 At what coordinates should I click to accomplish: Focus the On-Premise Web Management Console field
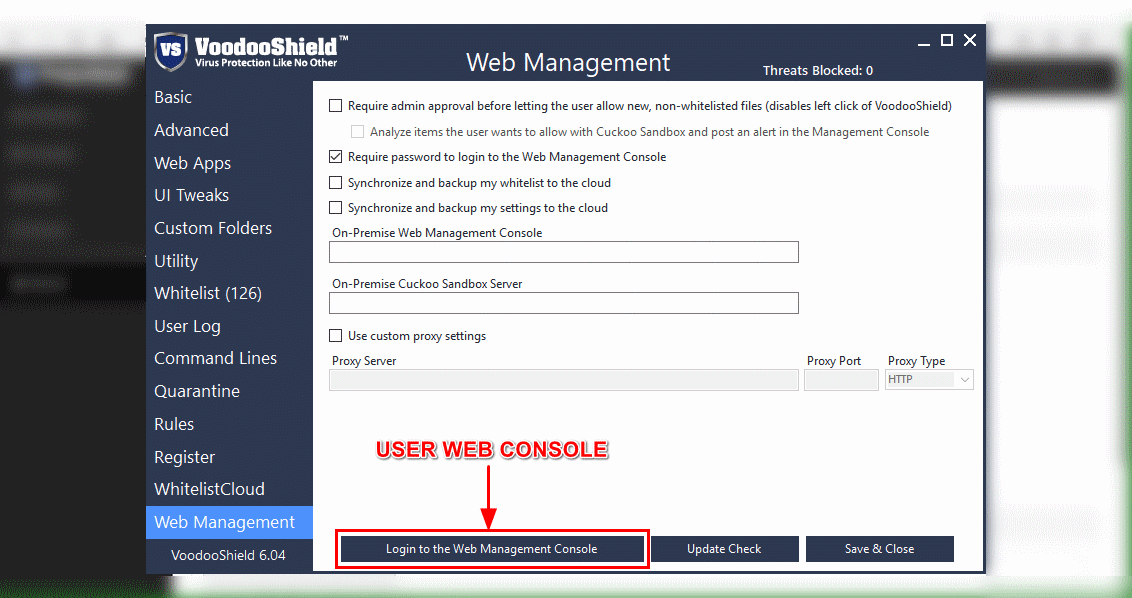[x=564, y=252]
